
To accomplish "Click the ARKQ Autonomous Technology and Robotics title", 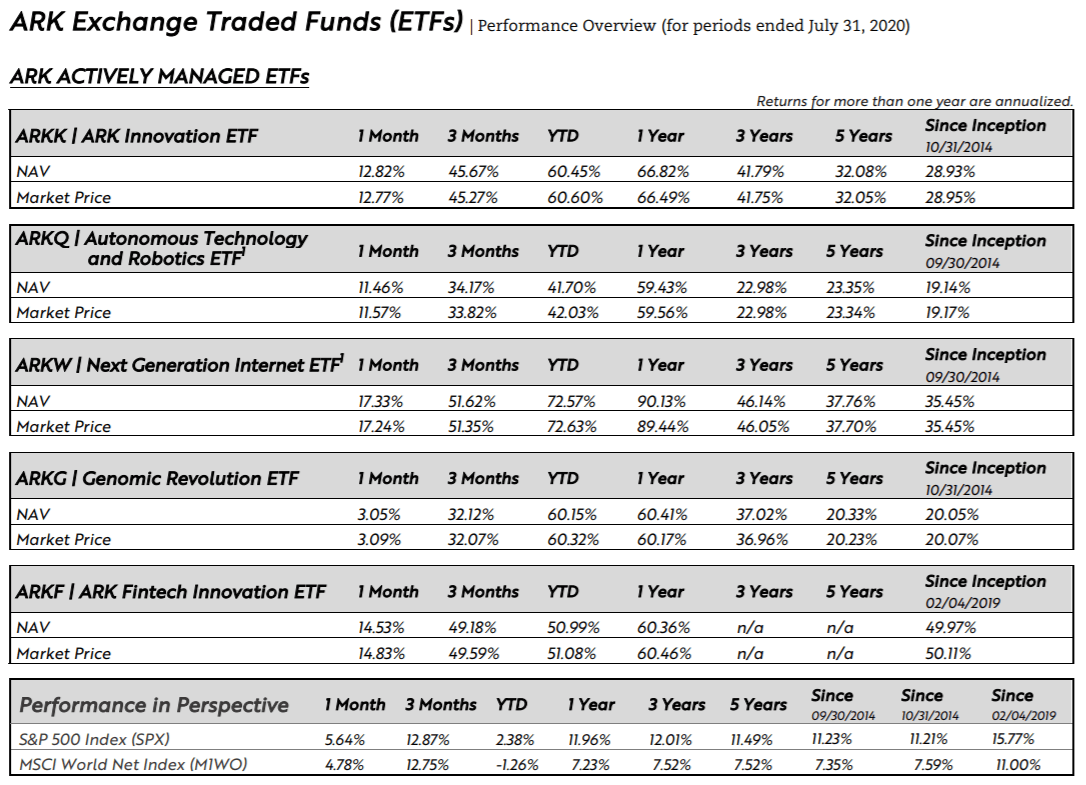I will point(162,249).
